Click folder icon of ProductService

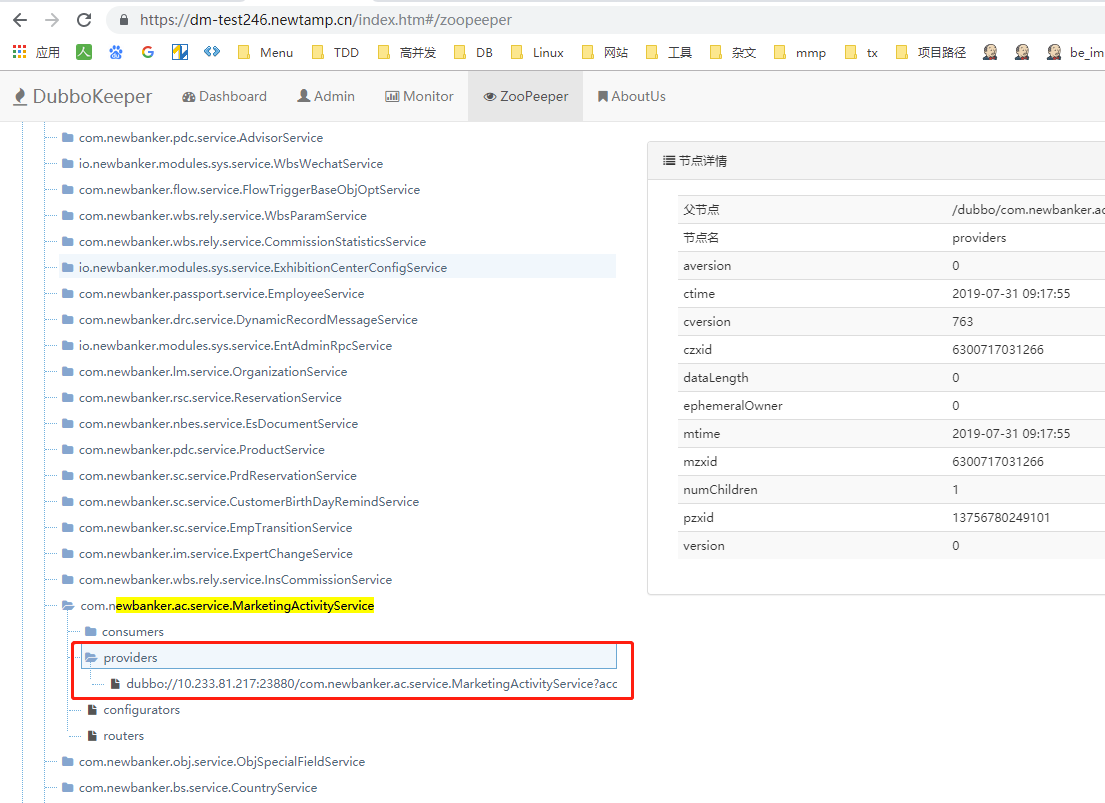(68, 450)
